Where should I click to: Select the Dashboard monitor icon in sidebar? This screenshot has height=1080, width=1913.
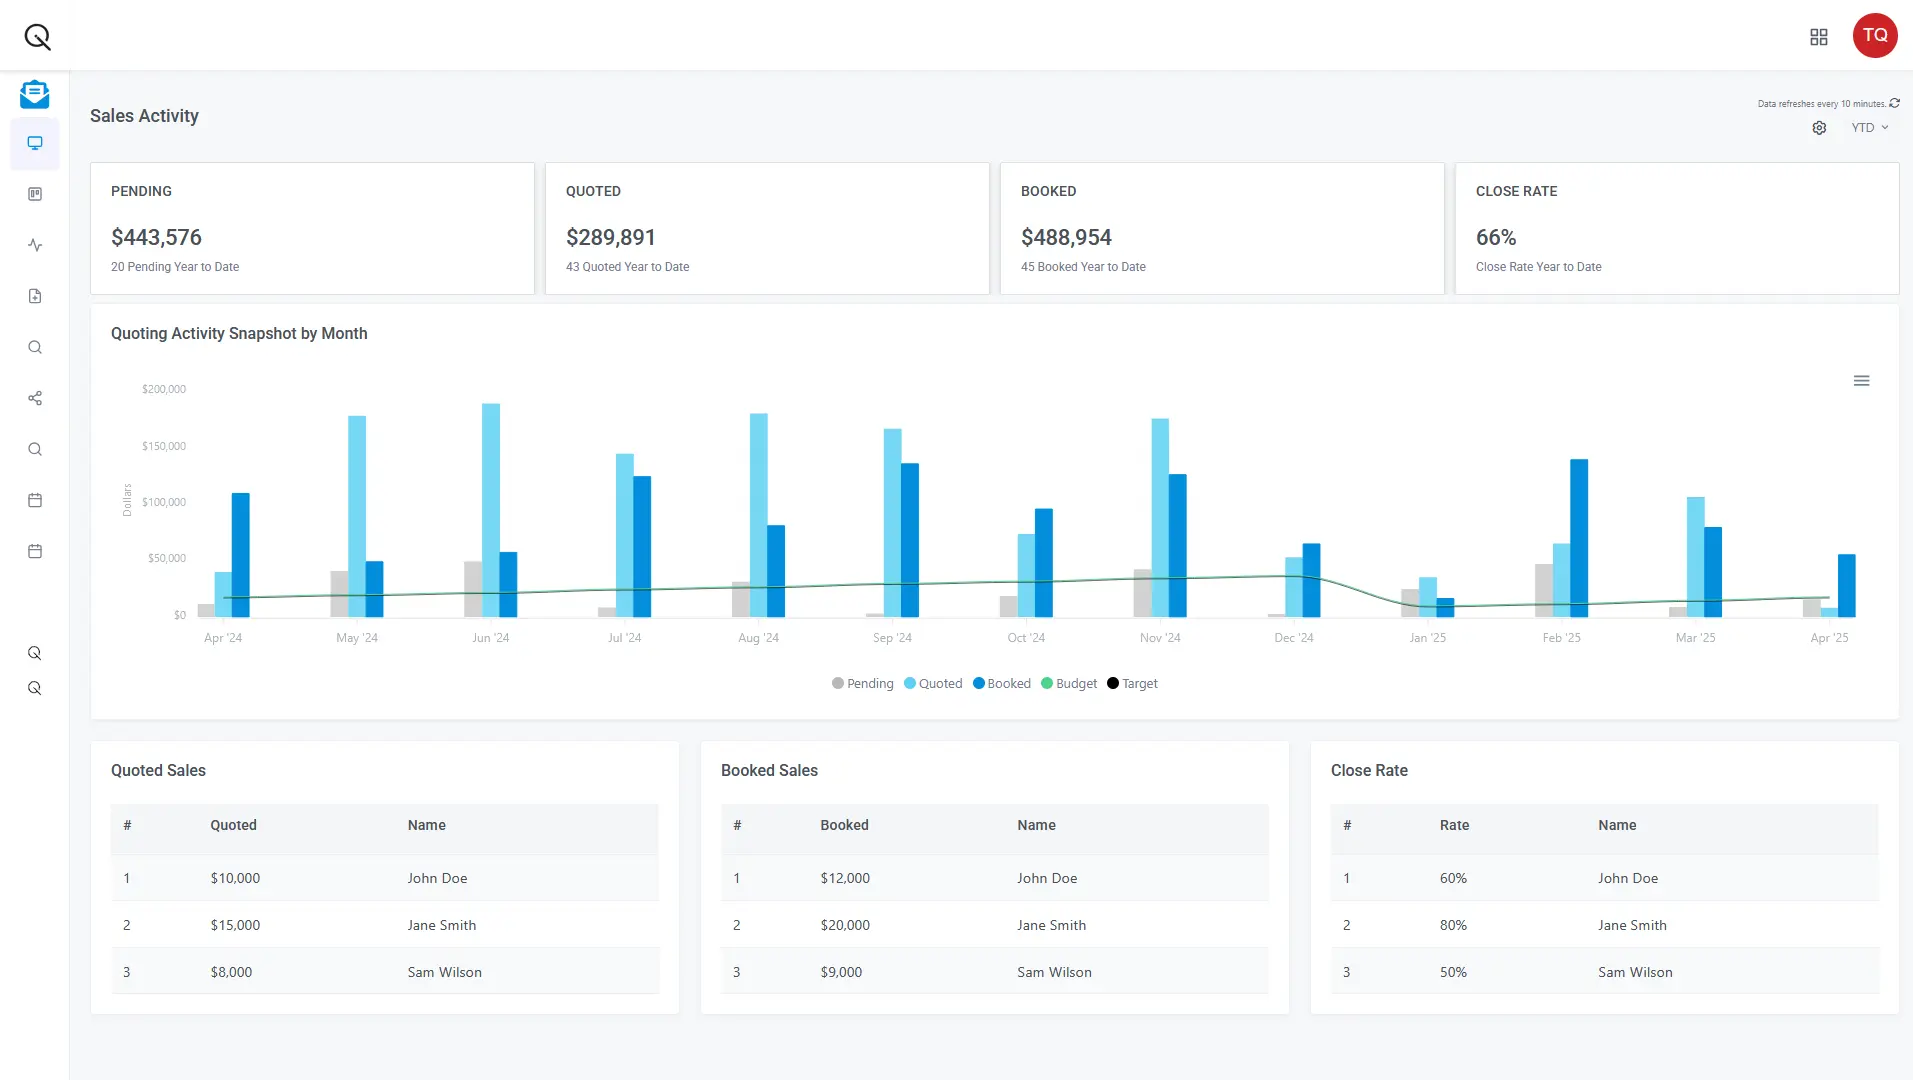coord(35,143)
